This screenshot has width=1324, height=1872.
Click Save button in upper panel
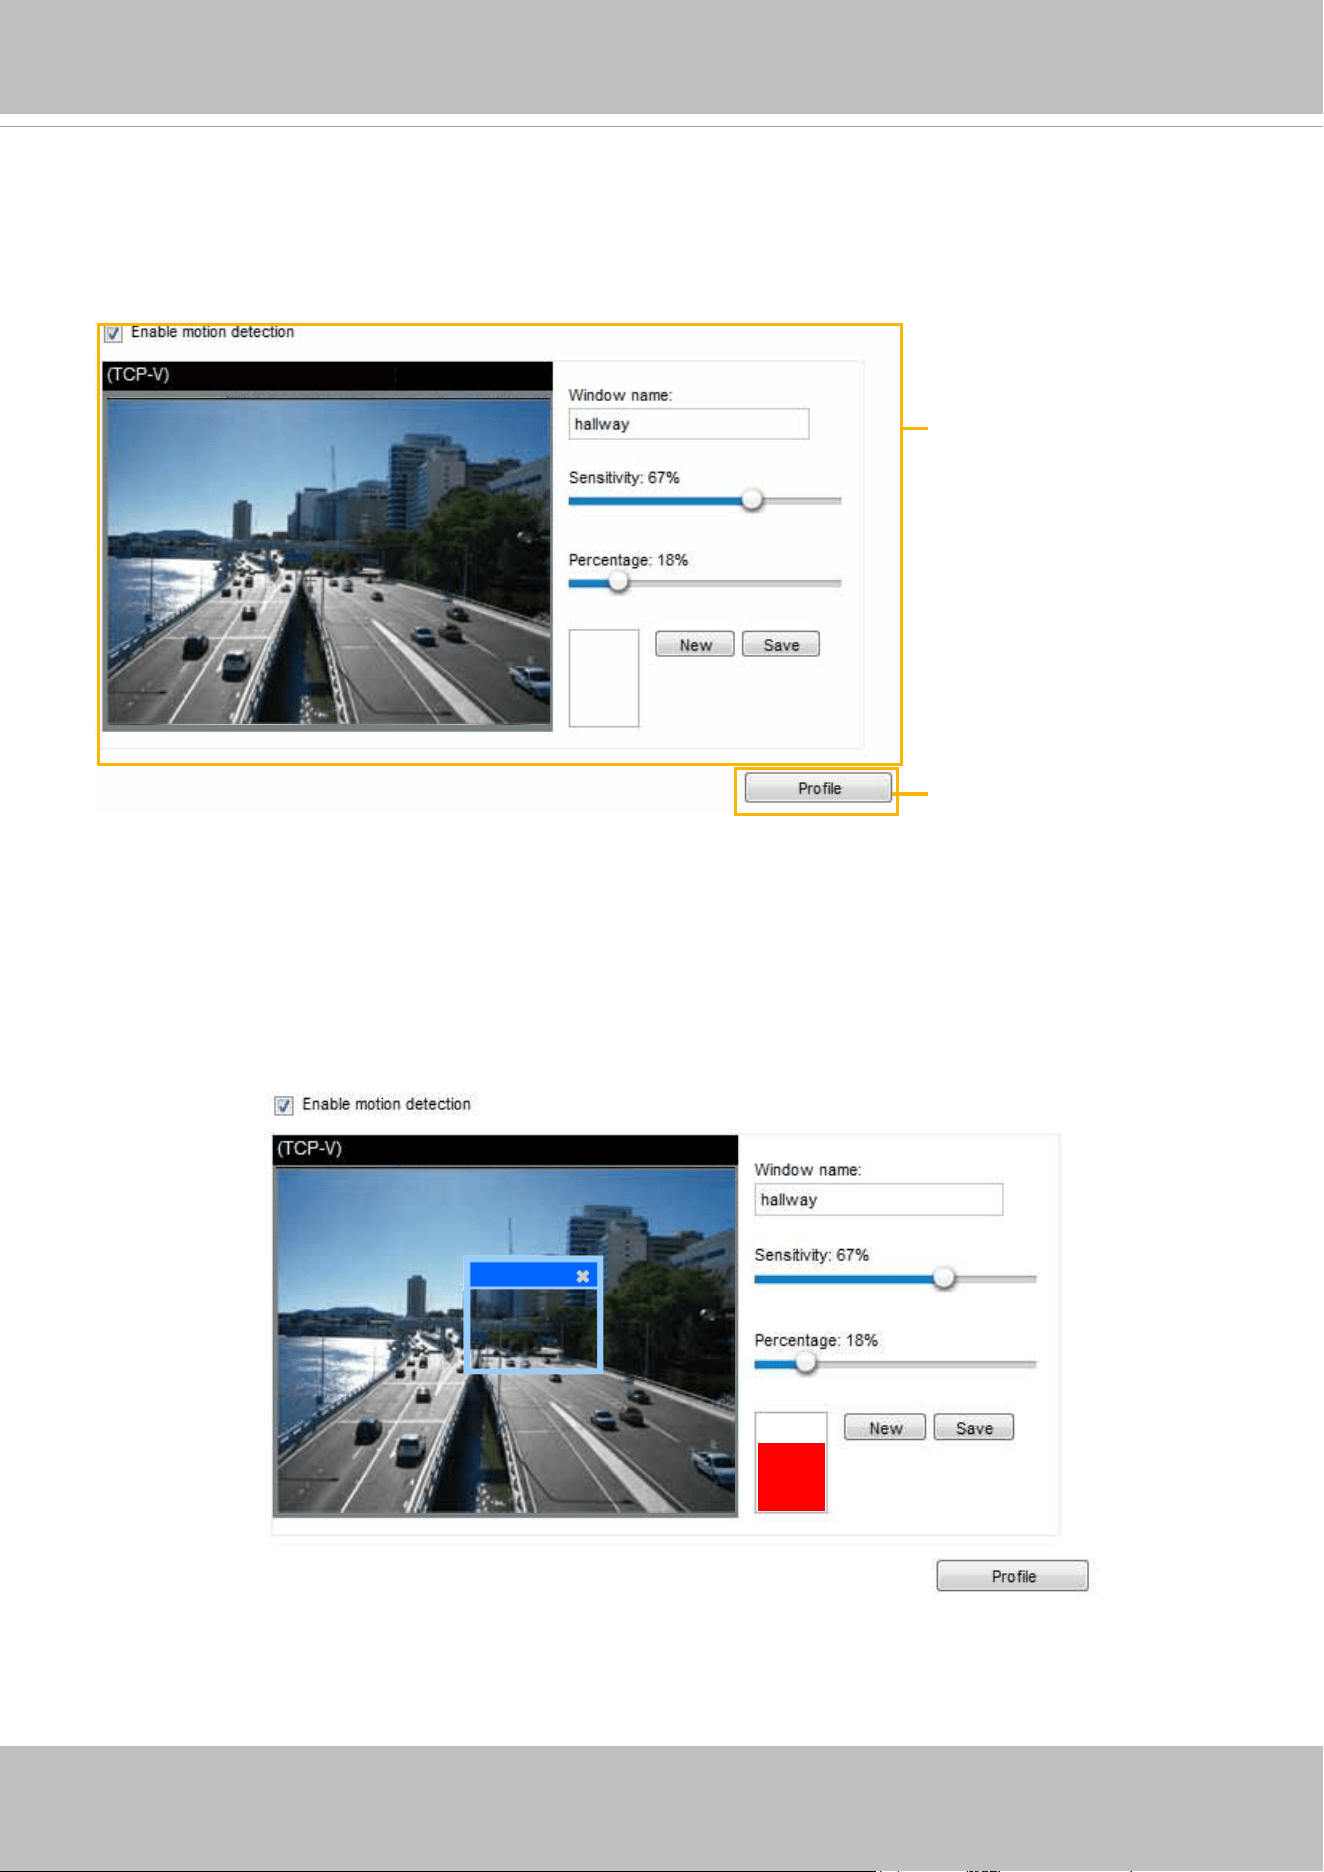[781, 645]
